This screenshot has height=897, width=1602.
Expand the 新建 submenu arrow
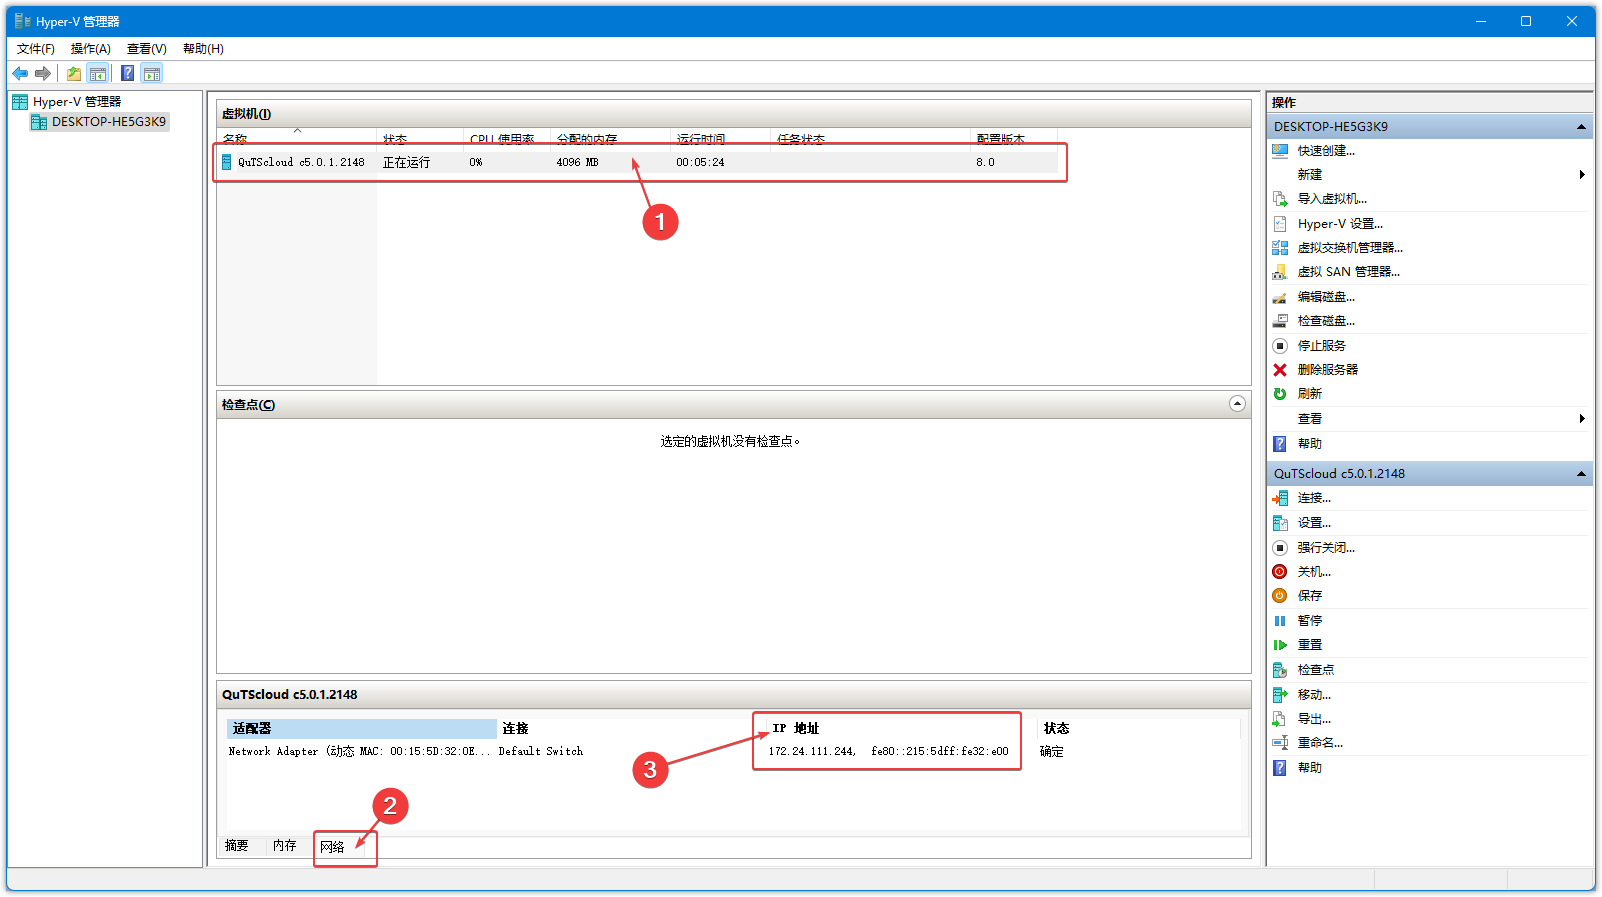click(x=1582, y=175)
